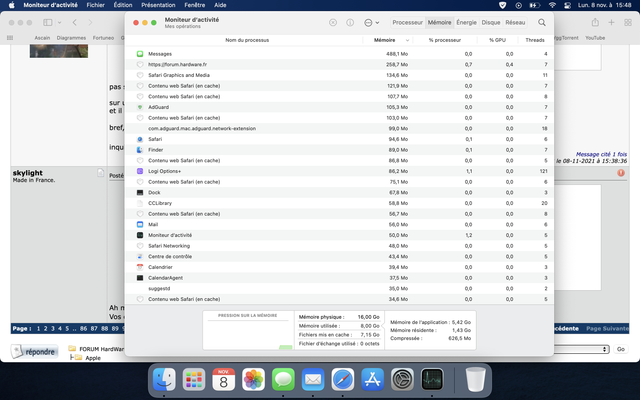Open App Store from the Dock
Screen dimensions: 640x400
(x=372, y=379)
